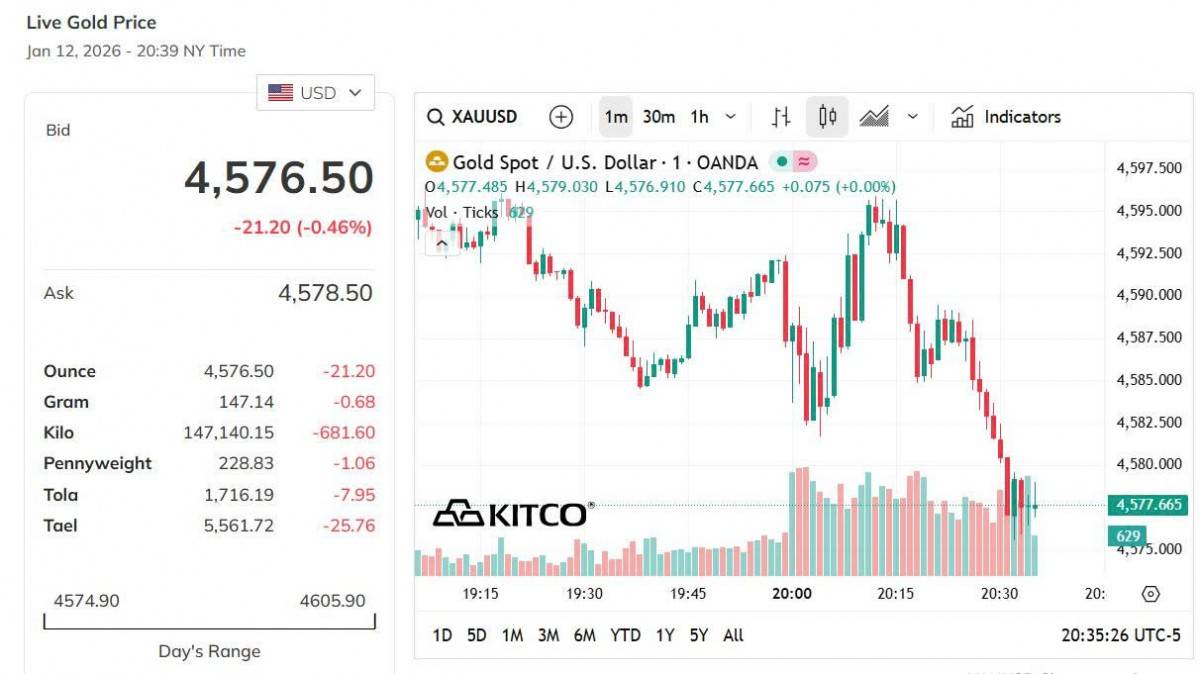Viewport: 1200px width, 674px height.
Task: Select the area chart style icon
Action: pyautogui.click(x=874, y=117)
